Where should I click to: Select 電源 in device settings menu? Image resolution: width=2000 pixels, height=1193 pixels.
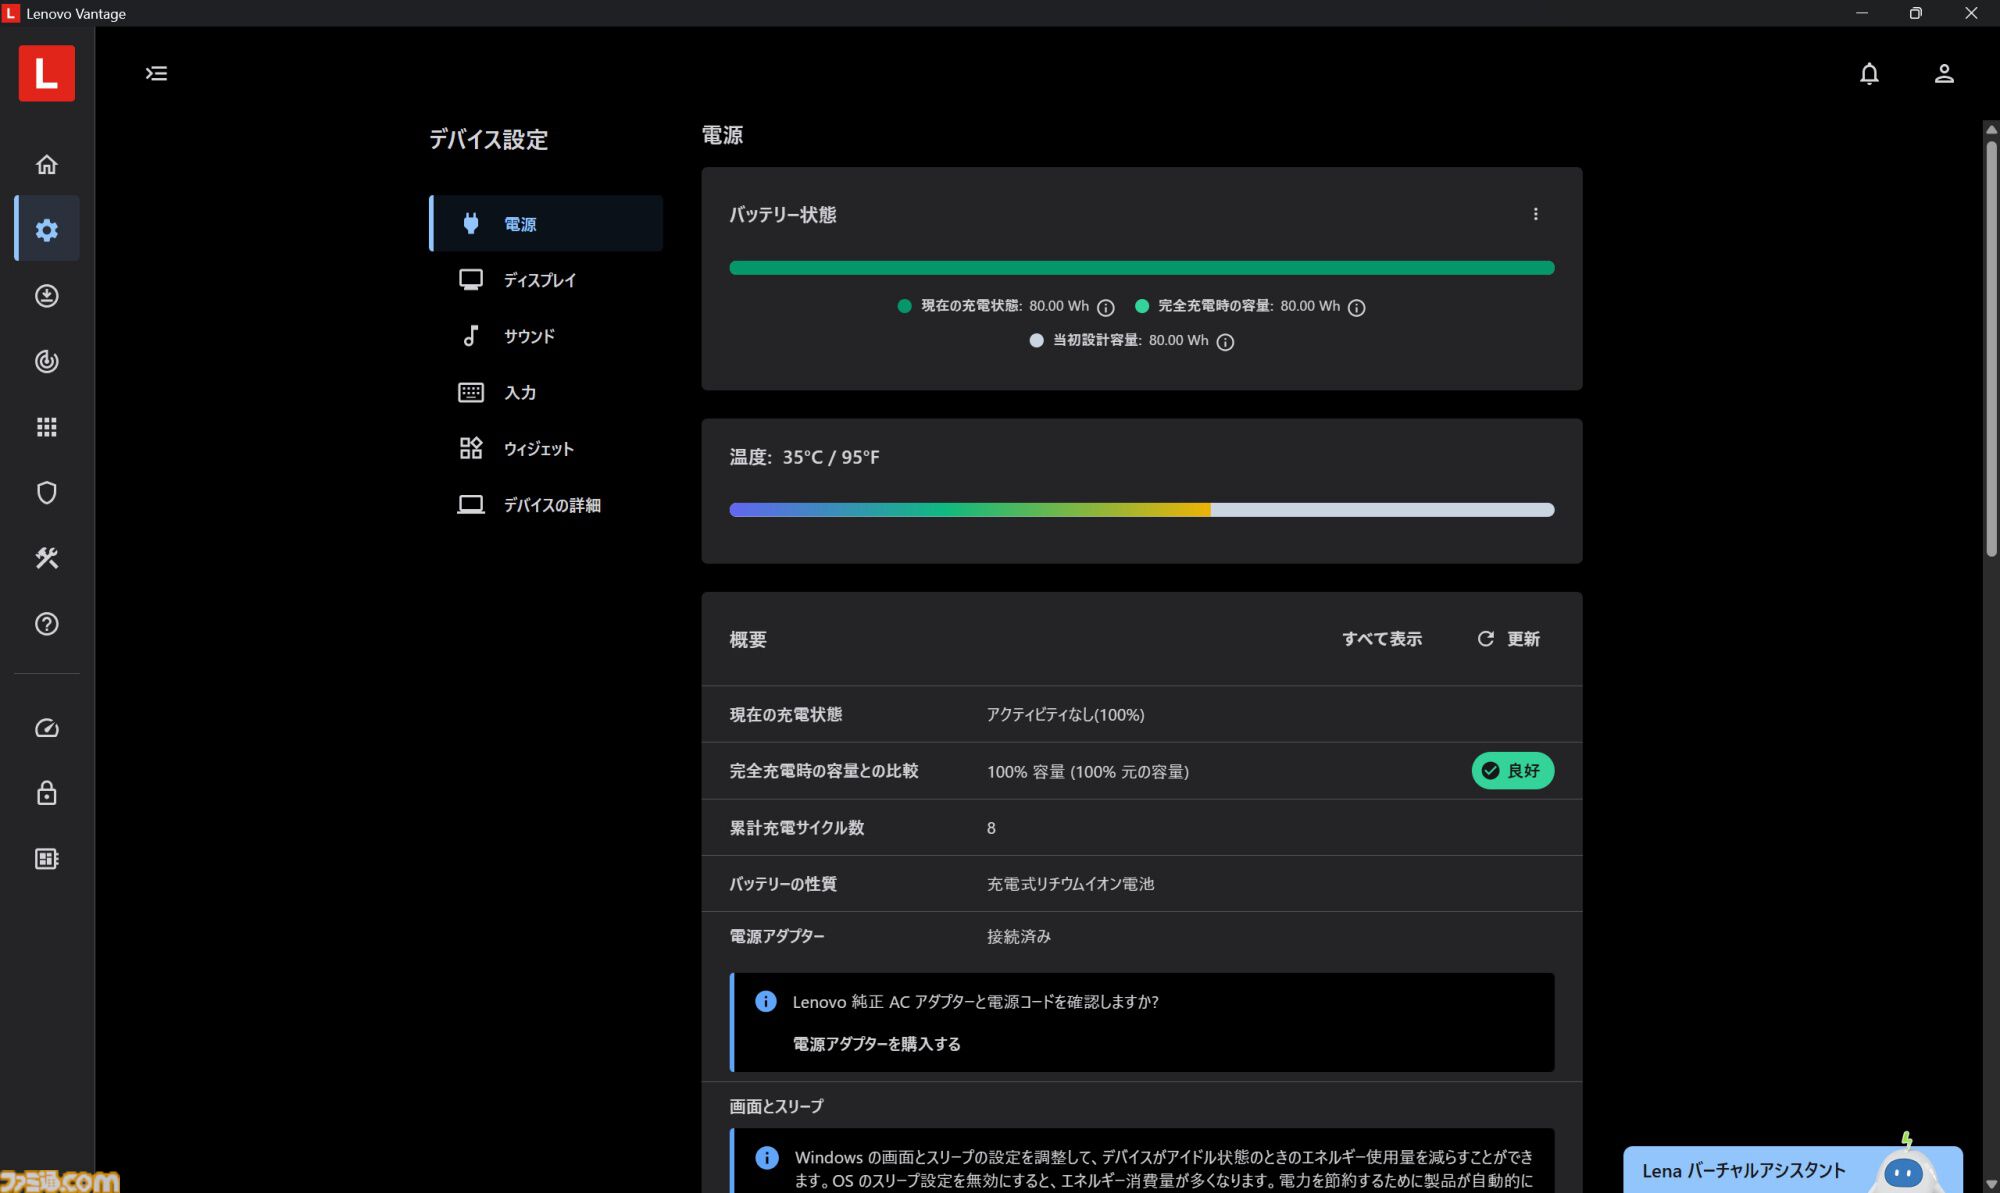tap(546, 224)
